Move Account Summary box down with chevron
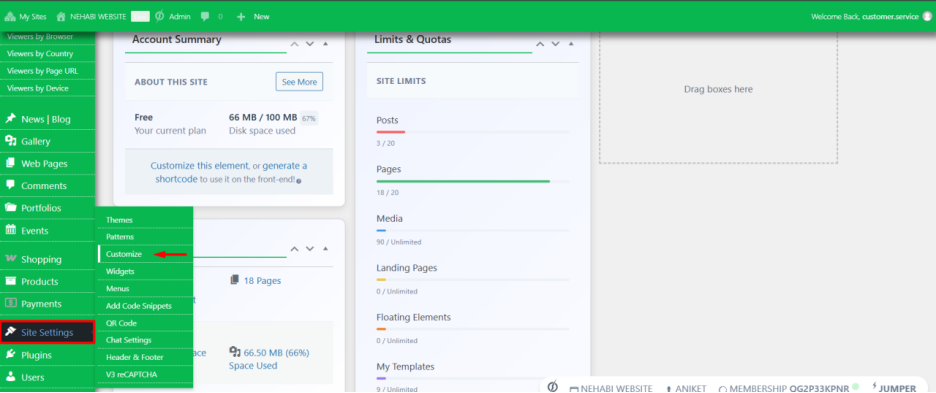The image size is (936, 393). 310,44
